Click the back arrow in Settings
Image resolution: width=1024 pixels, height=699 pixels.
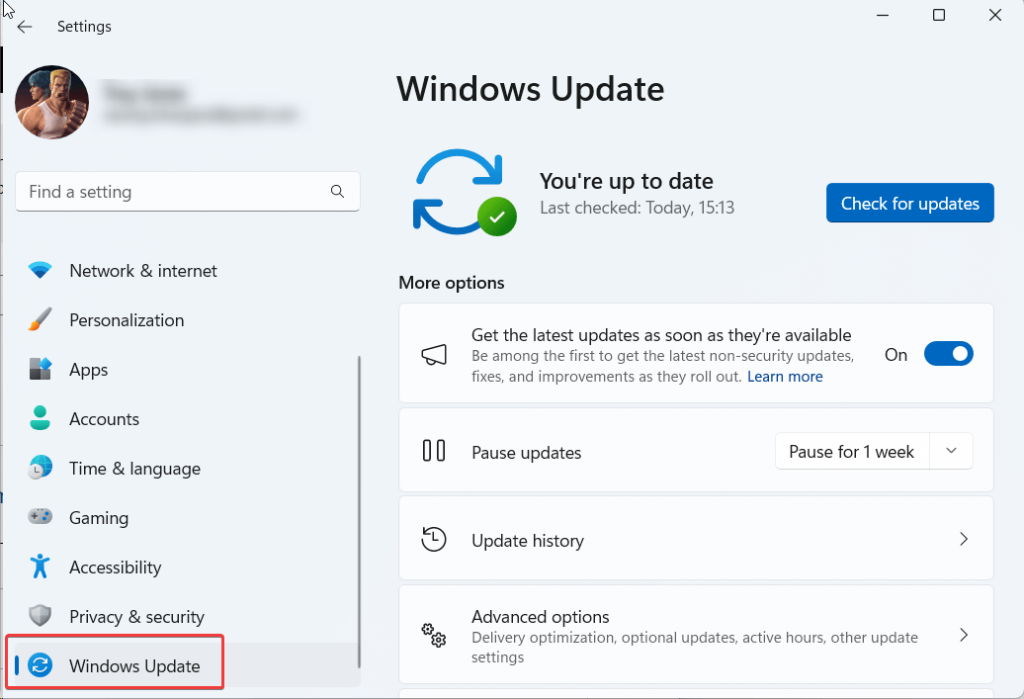pyautogui.click(x=25, y=27)
